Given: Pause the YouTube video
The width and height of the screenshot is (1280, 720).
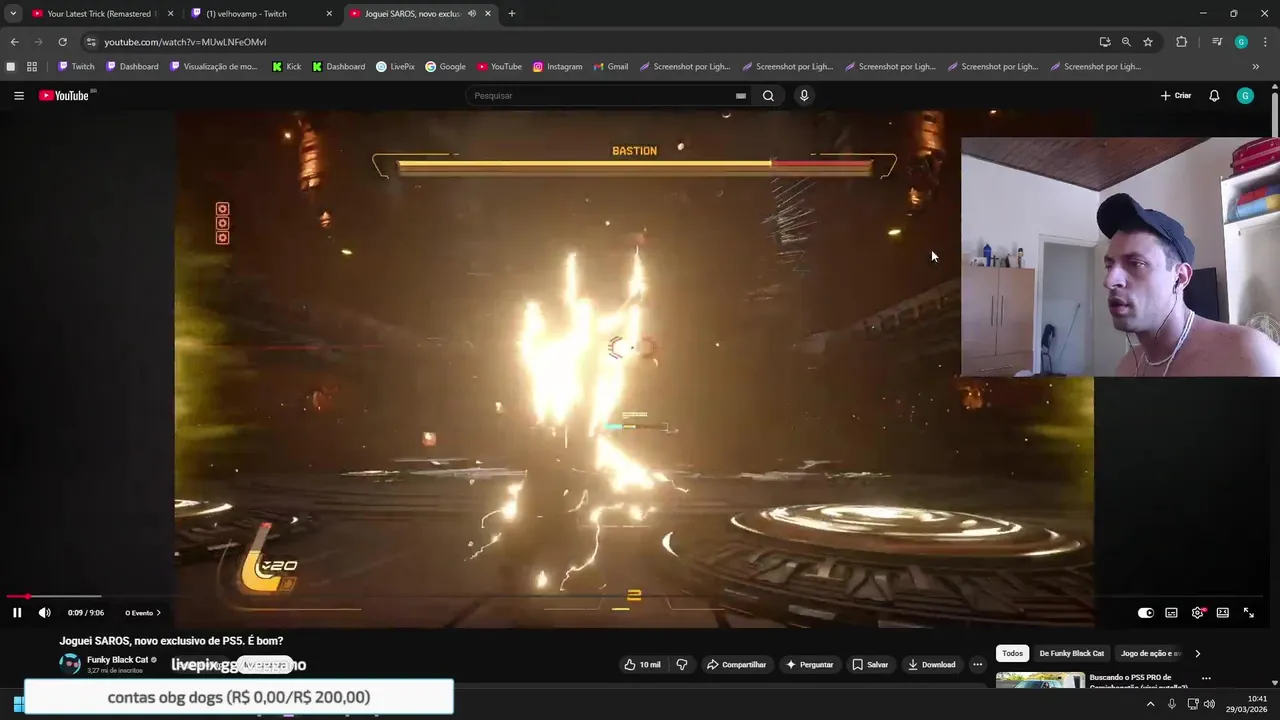Looking at the screenshot, I should pos(17,613).
